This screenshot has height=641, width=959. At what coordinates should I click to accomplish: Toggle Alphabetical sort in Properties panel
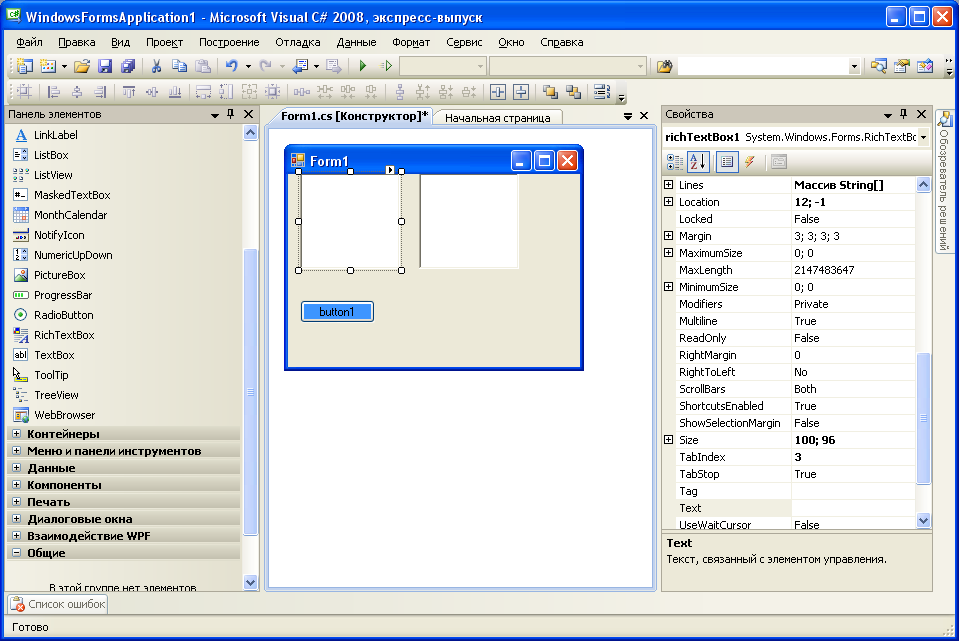click(x=698, y=161)
